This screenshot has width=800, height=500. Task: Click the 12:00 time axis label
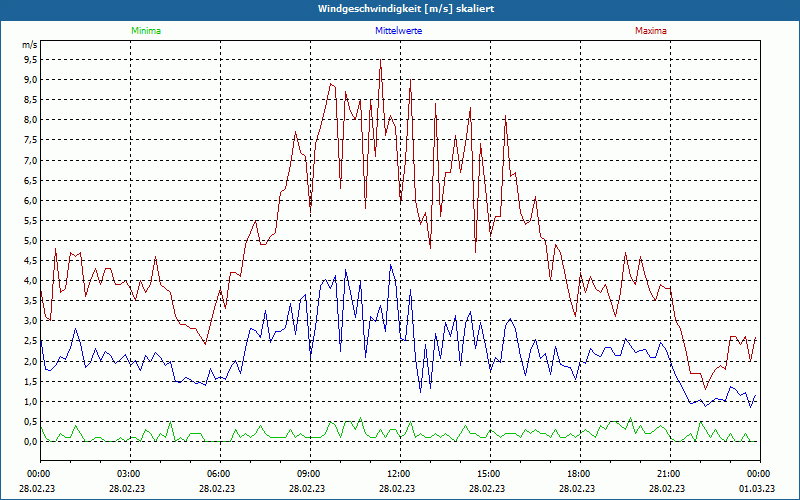[399, 473]
